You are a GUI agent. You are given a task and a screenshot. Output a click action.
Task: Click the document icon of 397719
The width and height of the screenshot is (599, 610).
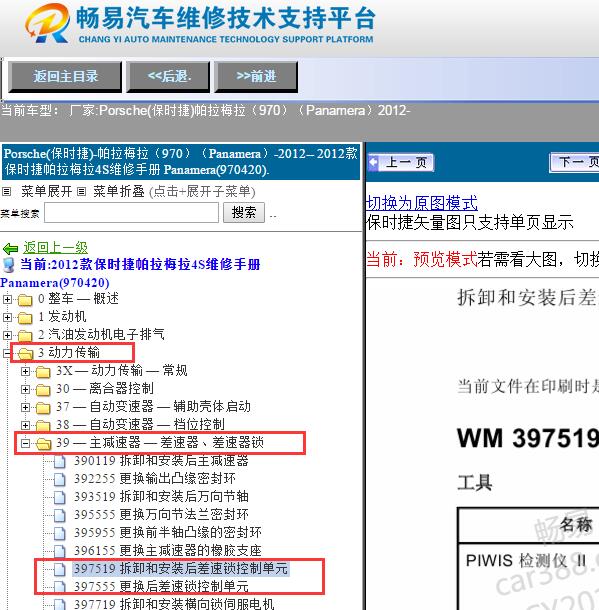[60, 604]
